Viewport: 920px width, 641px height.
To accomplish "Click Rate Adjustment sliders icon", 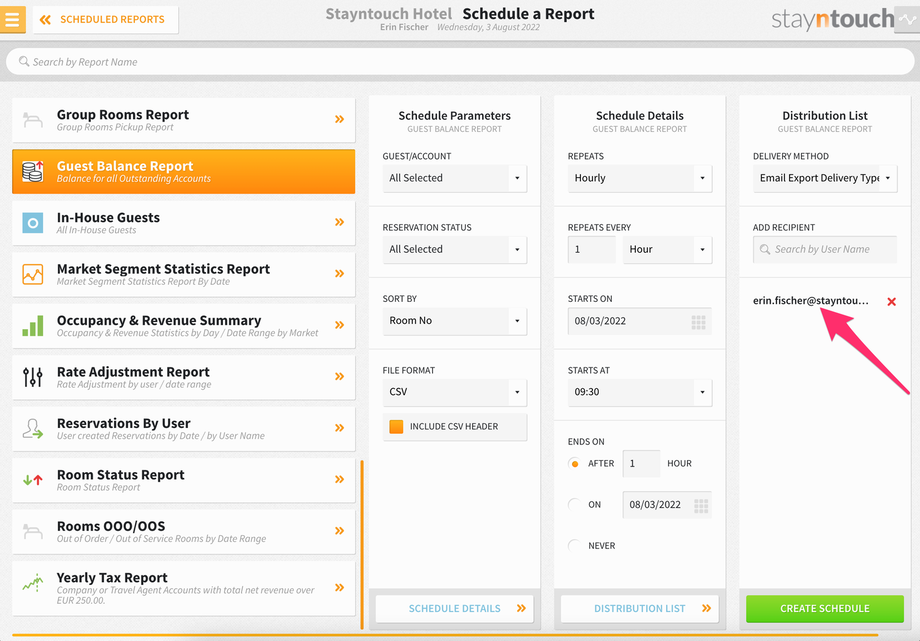I will (x=32, y=377).
